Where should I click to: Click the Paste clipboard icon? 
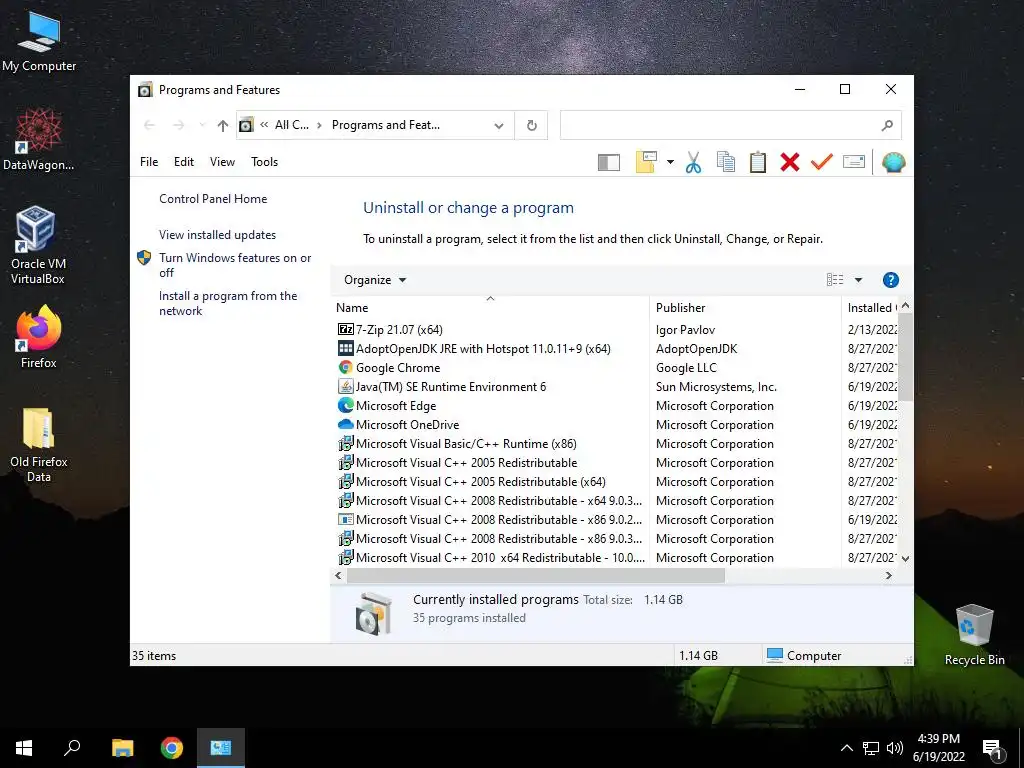click(758, 162)
